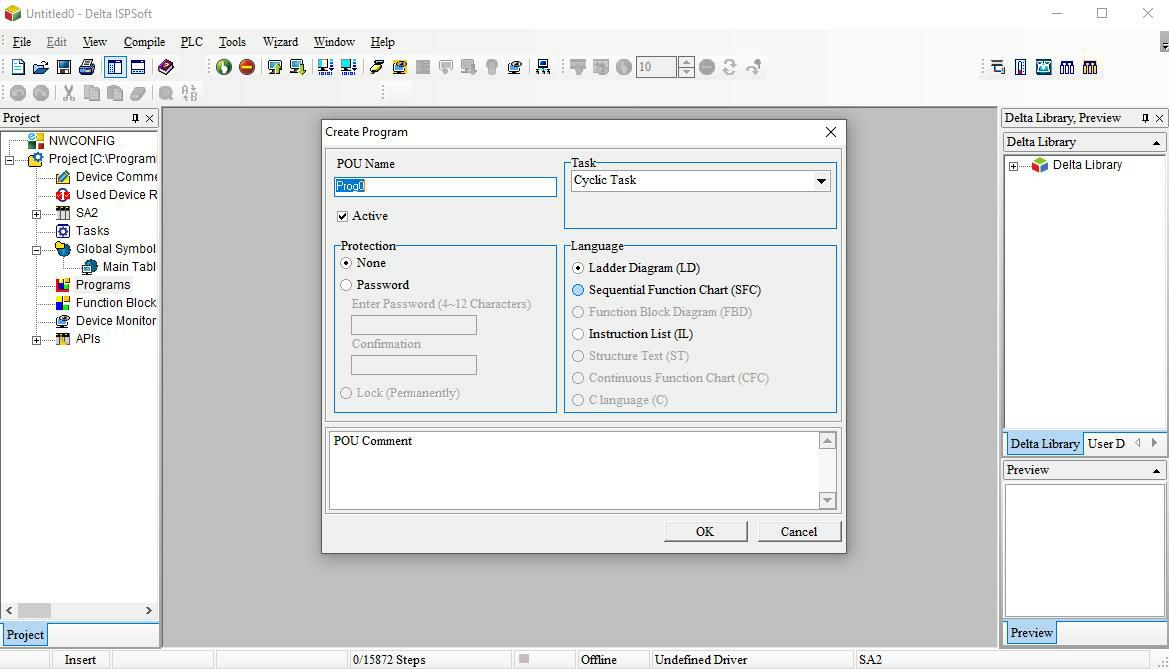The height and width of the screenshot is (669, 1169).
Task: Open the Wizard menu
Action: (x=280, y=42)
